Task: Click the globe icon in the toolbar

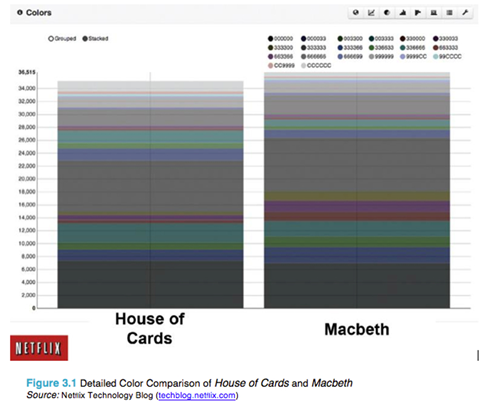Action: [x=356, y=13]
